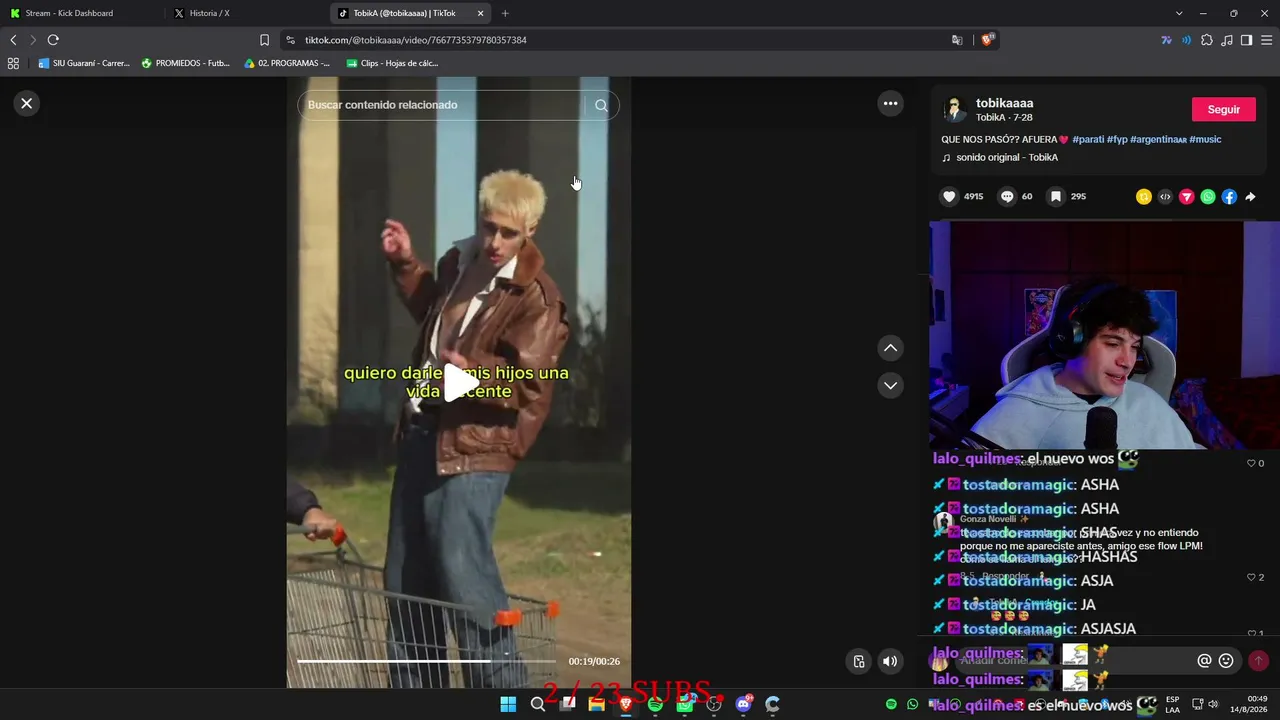The height and width of the screenshot is (720, 1280).
Task: Seek along the video progress bar
Action: [x=426, y=661]
